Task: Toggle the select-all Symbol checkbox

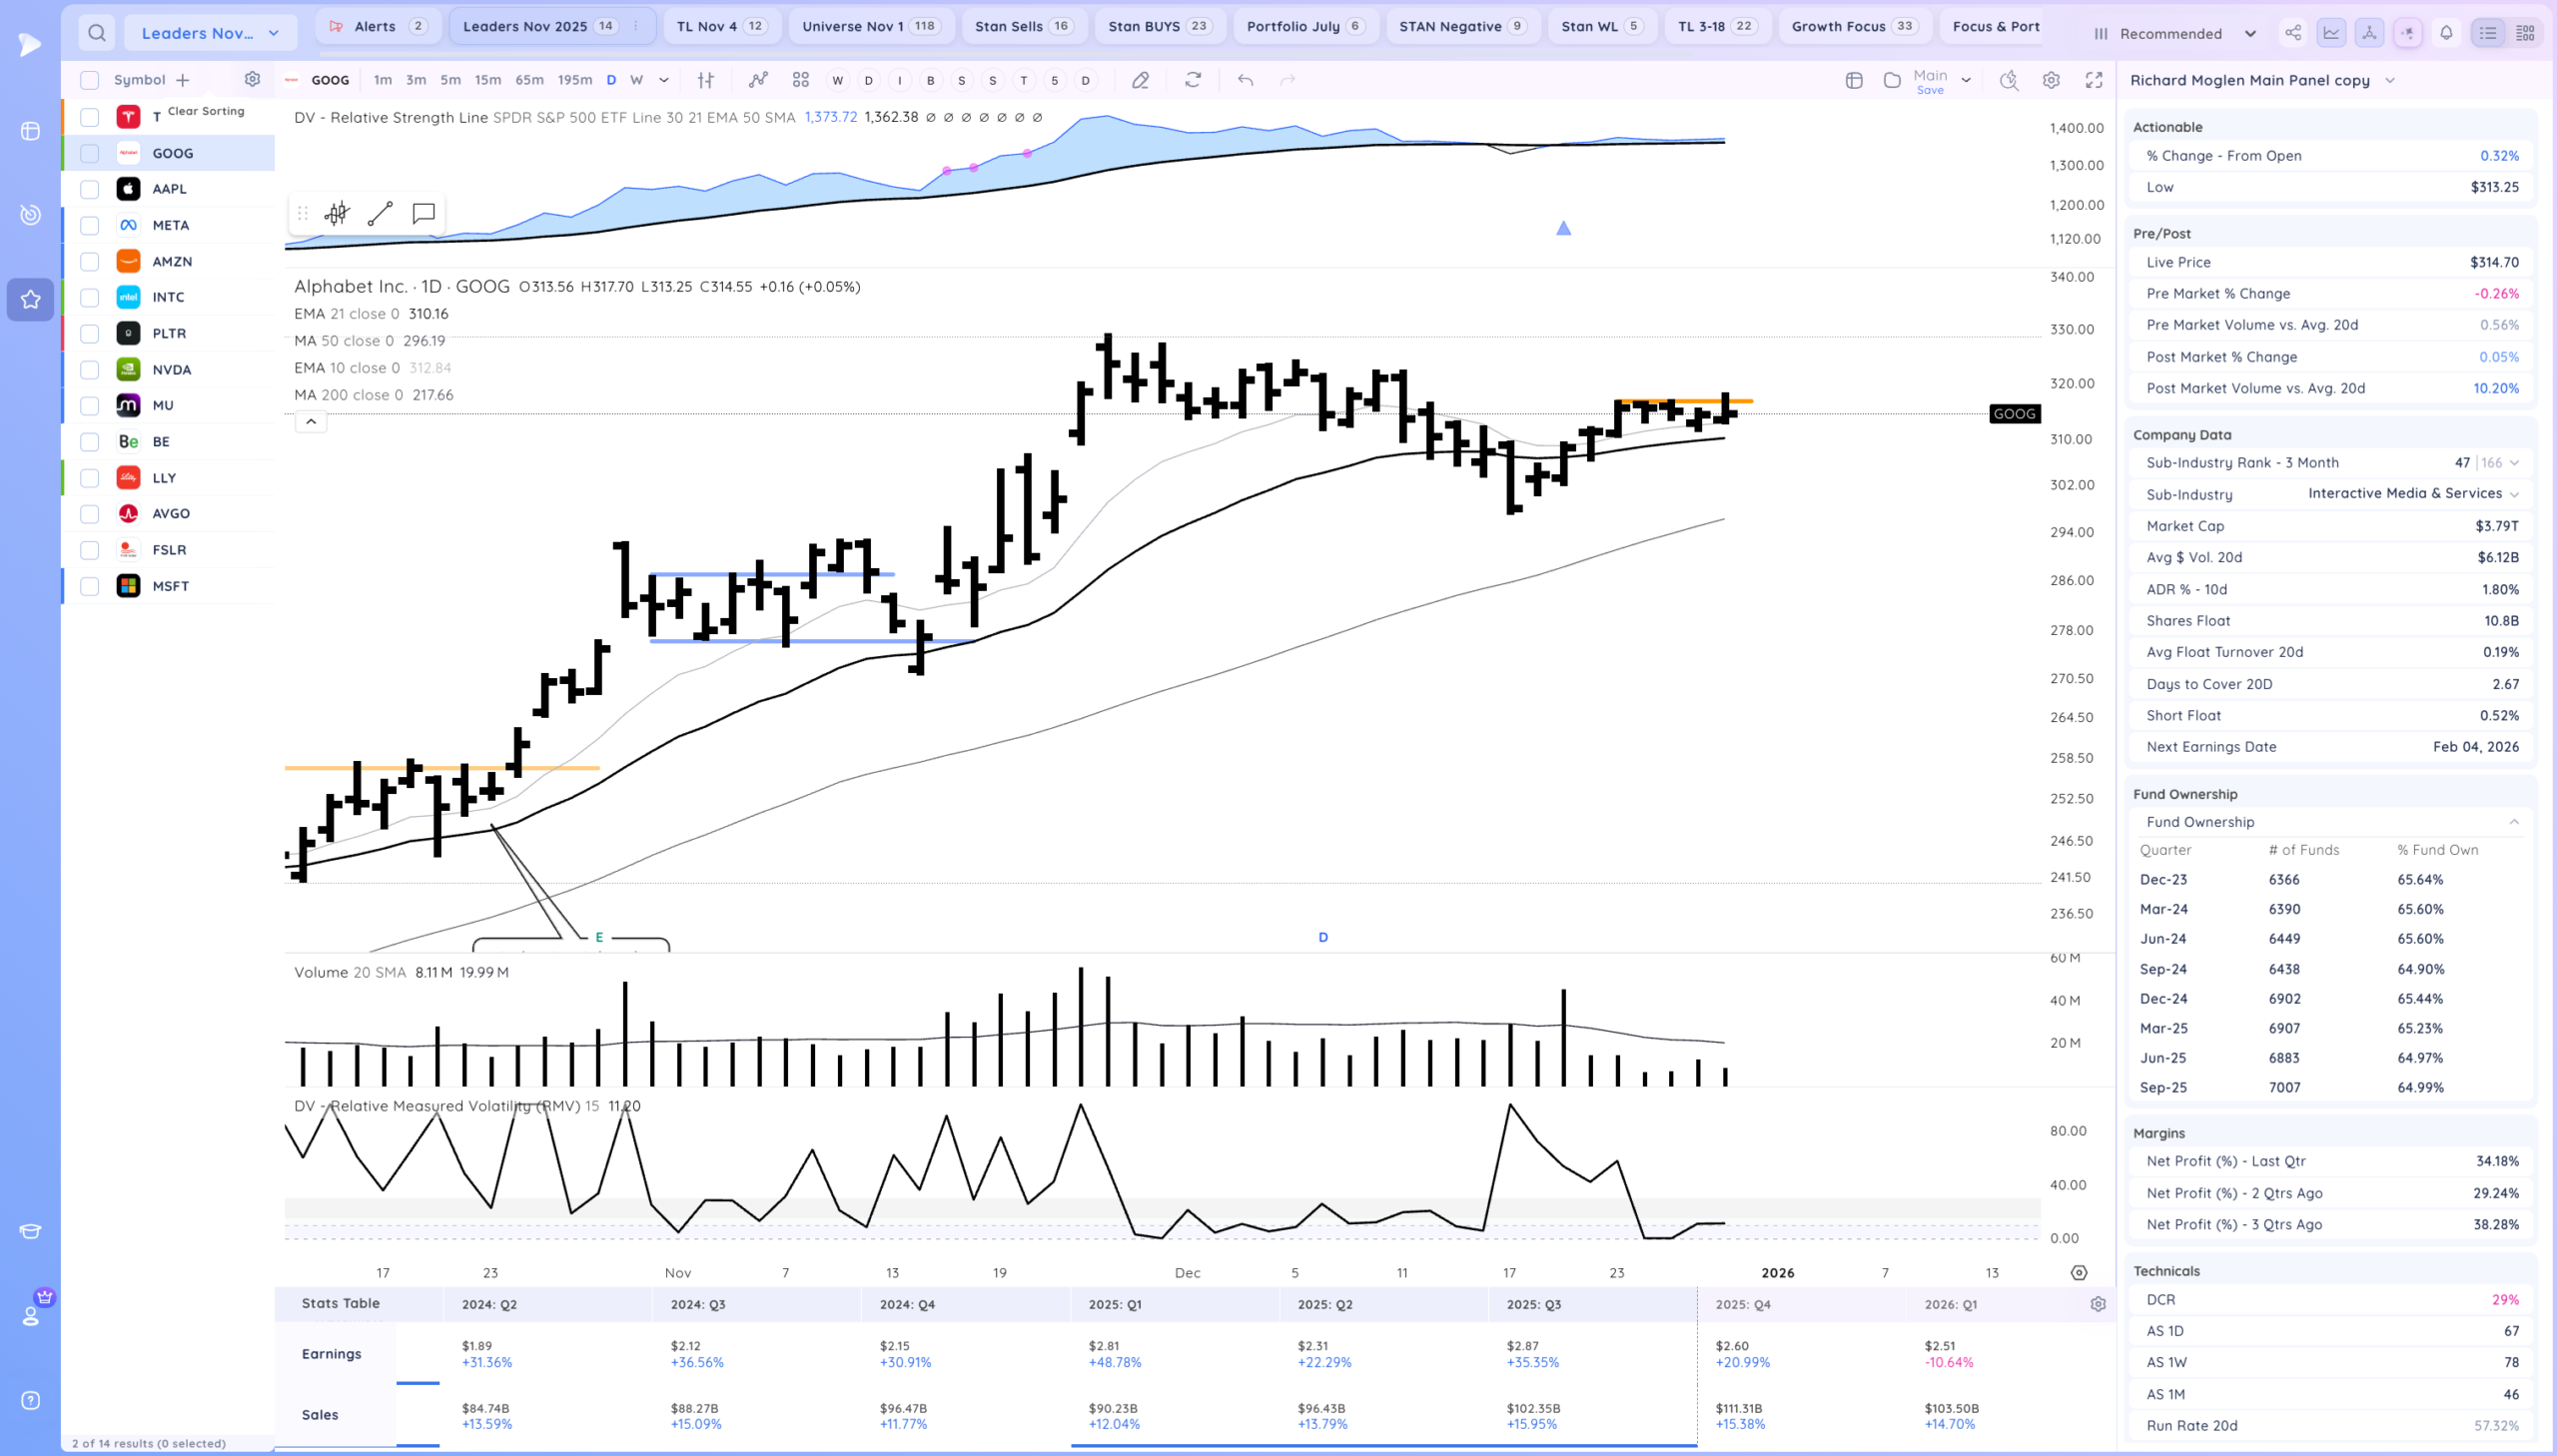Action: [x=90, y=80]
